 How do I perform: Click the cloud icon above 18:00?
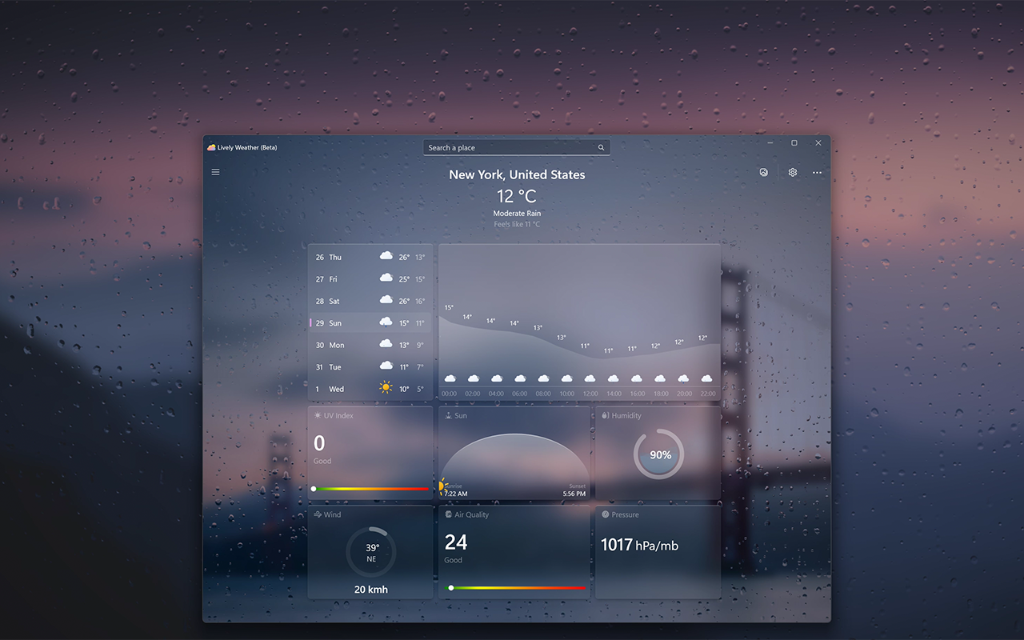pos(660,378)
